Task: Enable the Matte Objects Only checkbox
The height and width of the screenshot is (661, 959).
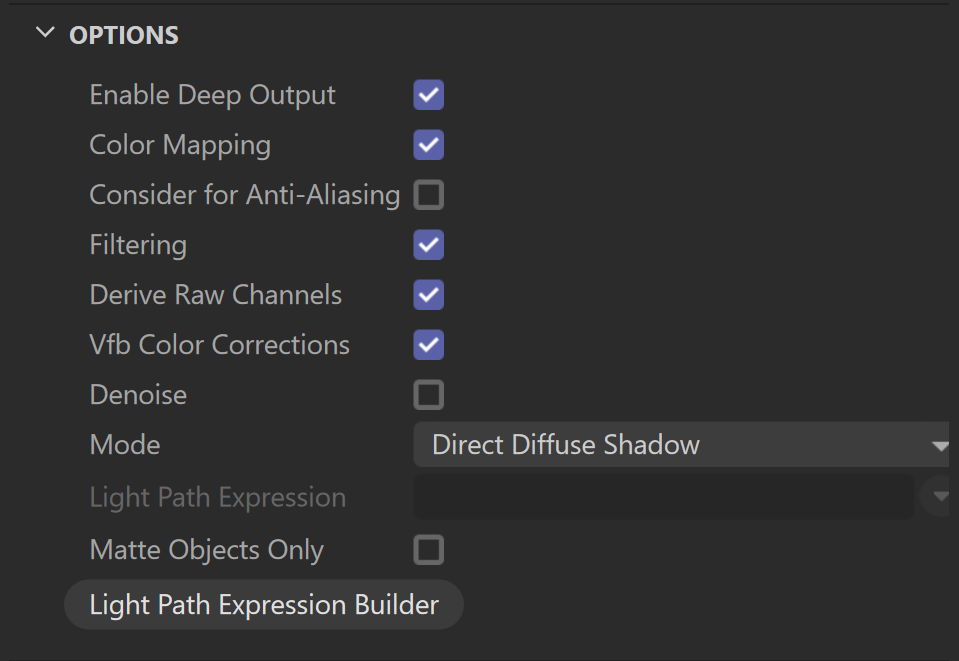Action: tap(429, 550)
